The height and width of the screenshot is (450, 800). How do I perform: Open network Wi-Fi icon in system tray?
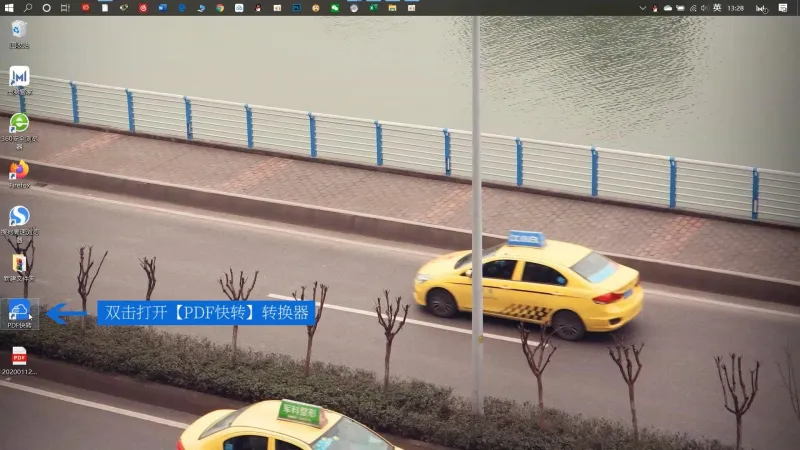[693, 8]
